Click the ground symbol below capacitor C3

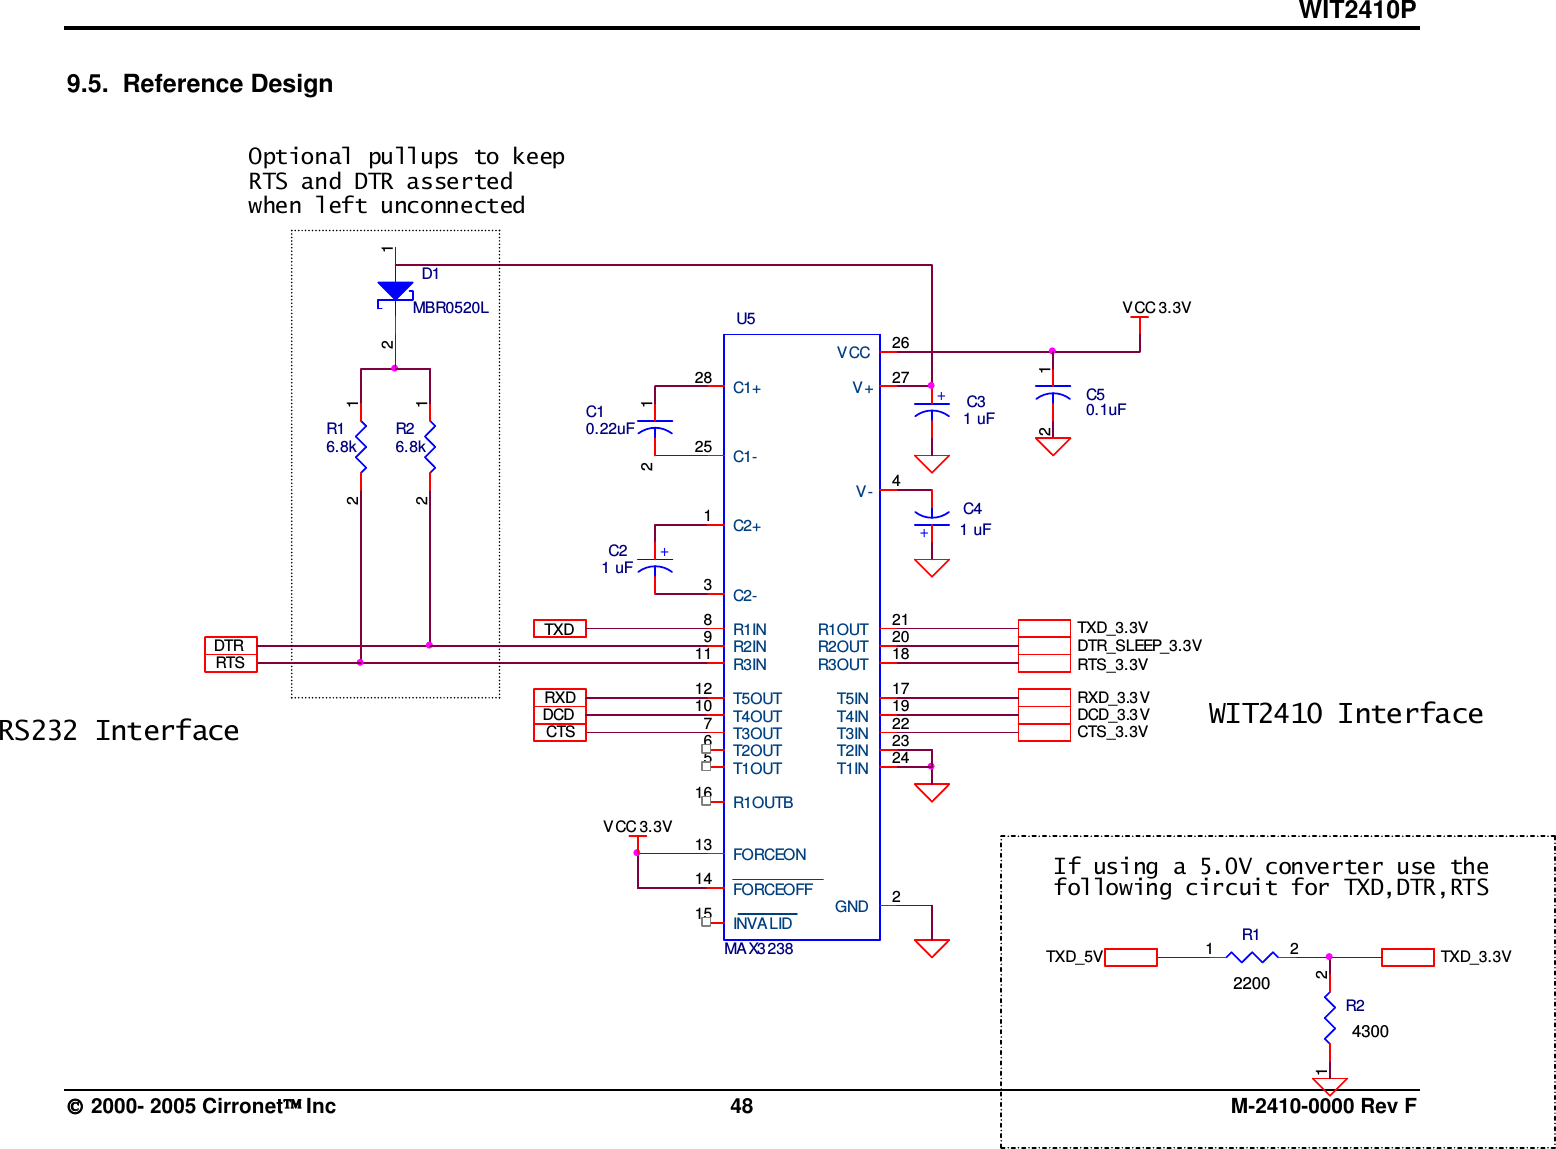click(x=932, y=464)
